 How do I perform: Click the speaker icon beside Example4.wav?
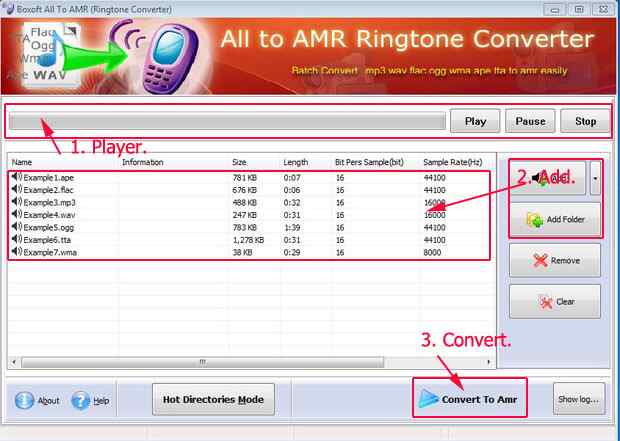point(17,214)
